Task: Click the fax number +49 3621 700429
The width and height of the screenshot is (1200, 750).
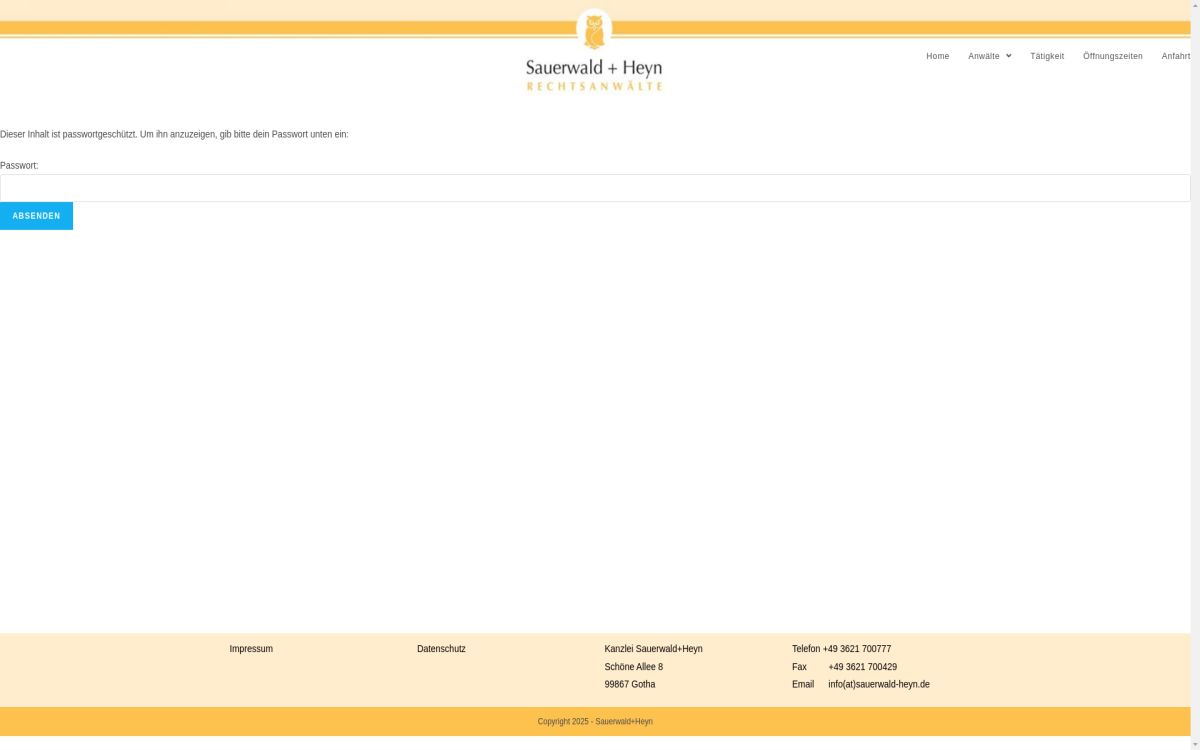Action: point(862,667)
